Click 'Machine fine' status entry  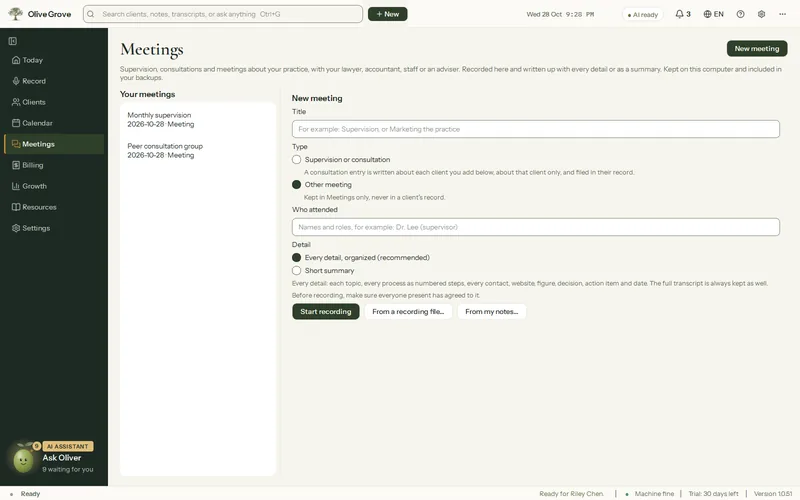click(x=649, y=493)
